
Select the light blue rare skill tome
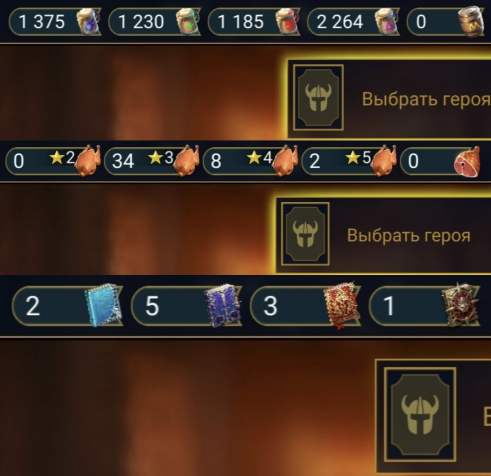click(x=103, y=305)
